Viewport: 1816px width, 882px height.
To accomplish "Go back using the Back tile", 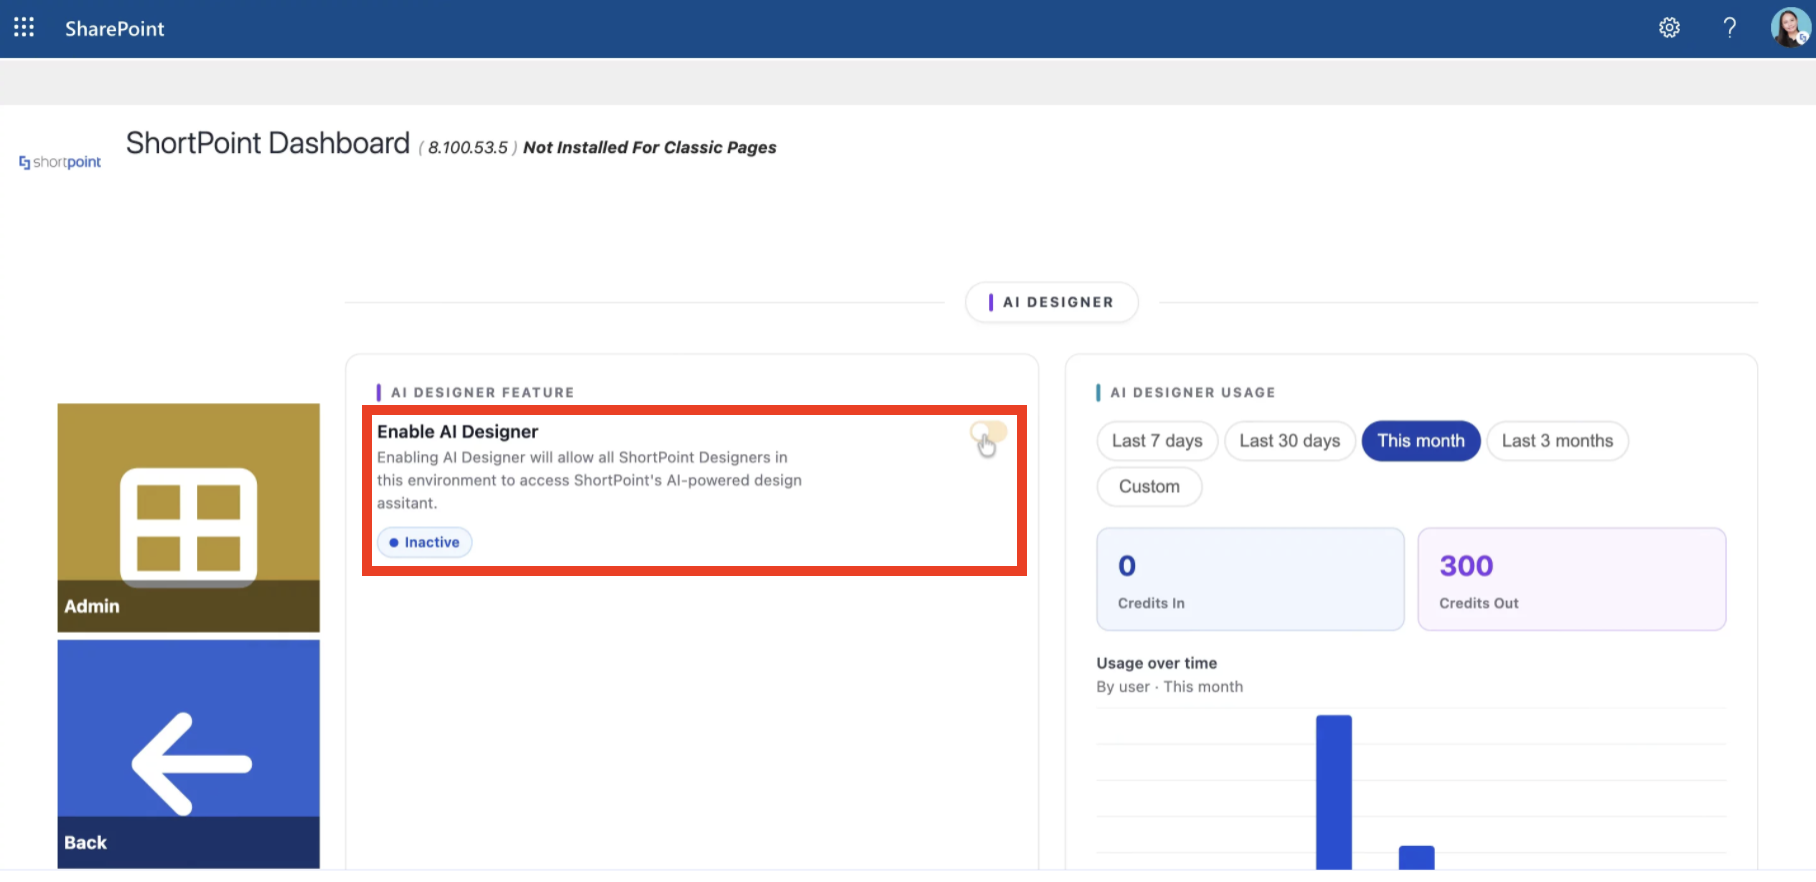I will tap(189, 754).
